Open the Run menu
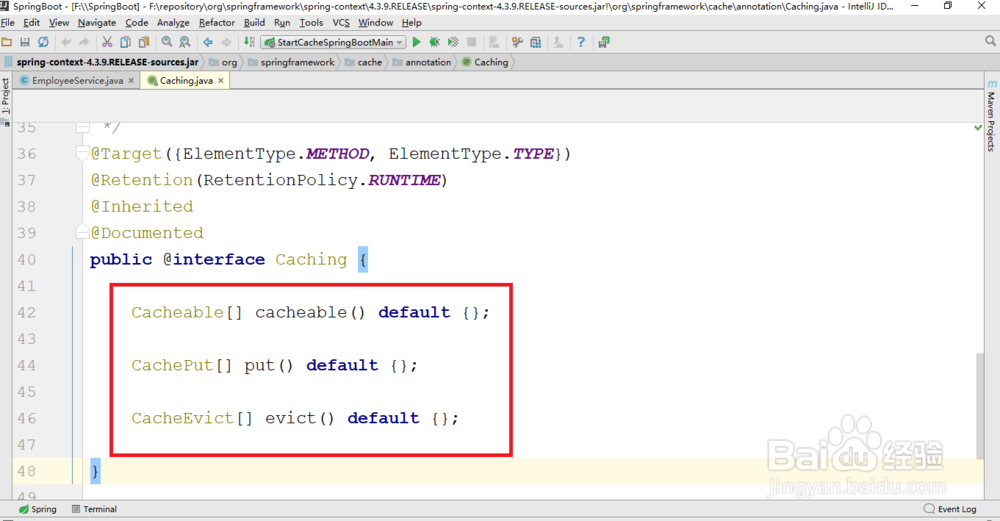Screen dimensions: 1000x521 [282, 22]
